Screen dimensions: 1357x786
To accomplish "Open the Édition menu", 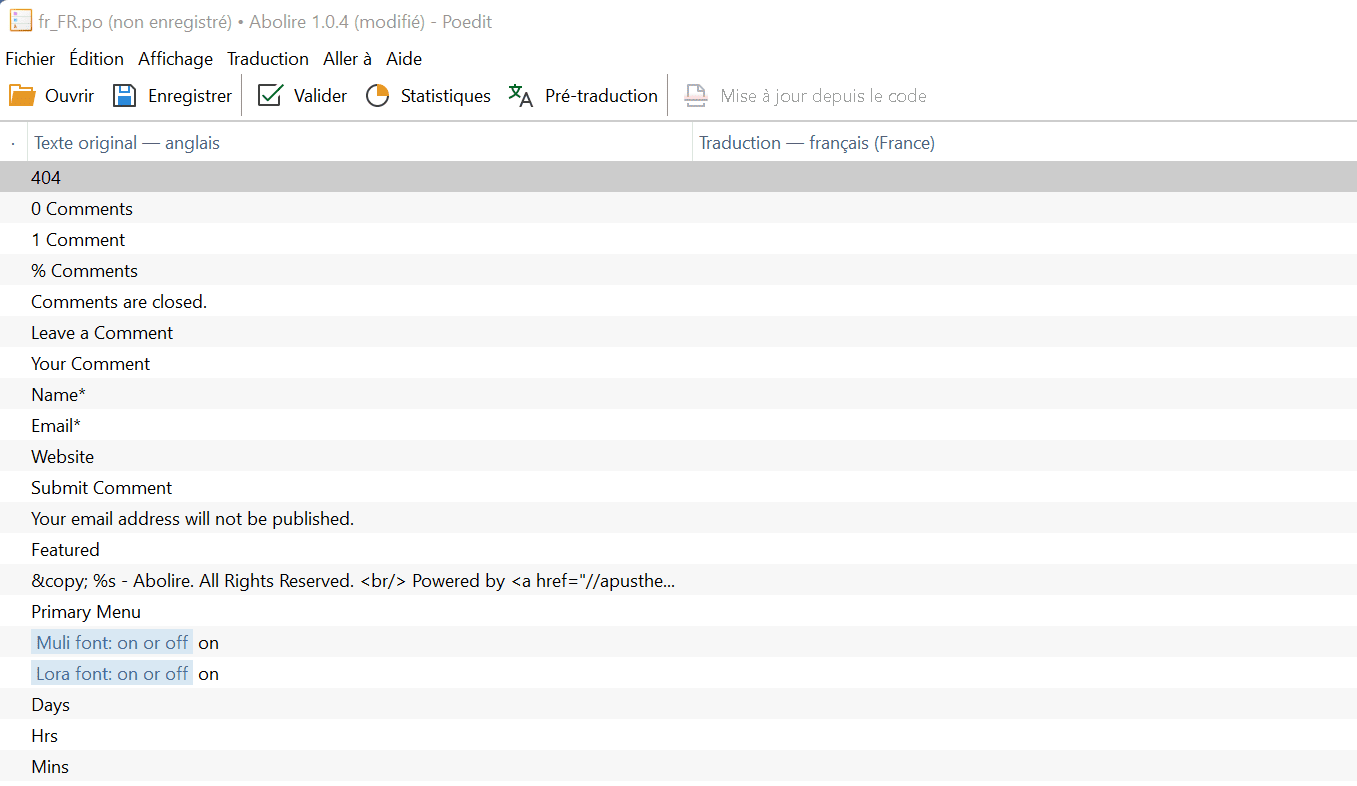I will point(96,59).
